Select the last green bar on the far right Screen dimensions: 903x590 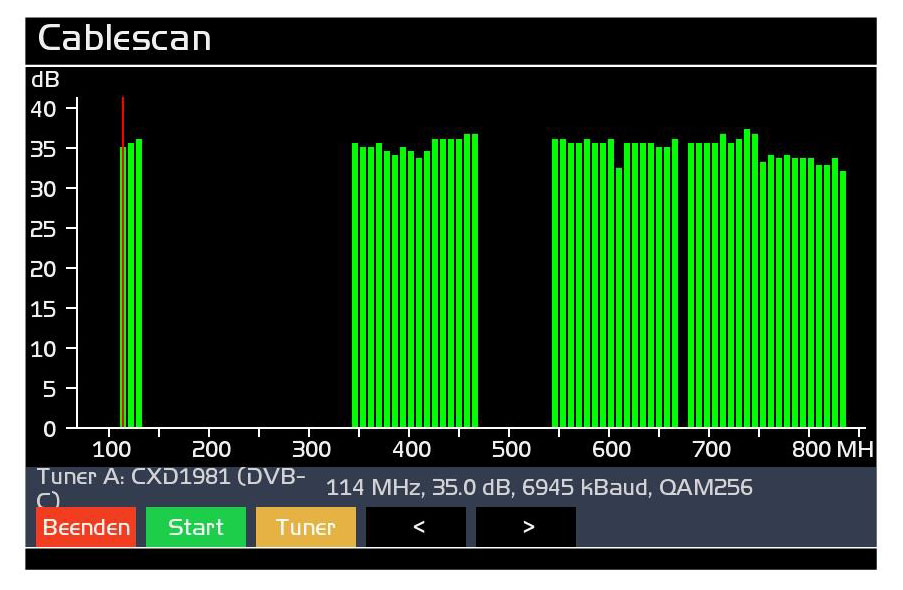point(843,300)
